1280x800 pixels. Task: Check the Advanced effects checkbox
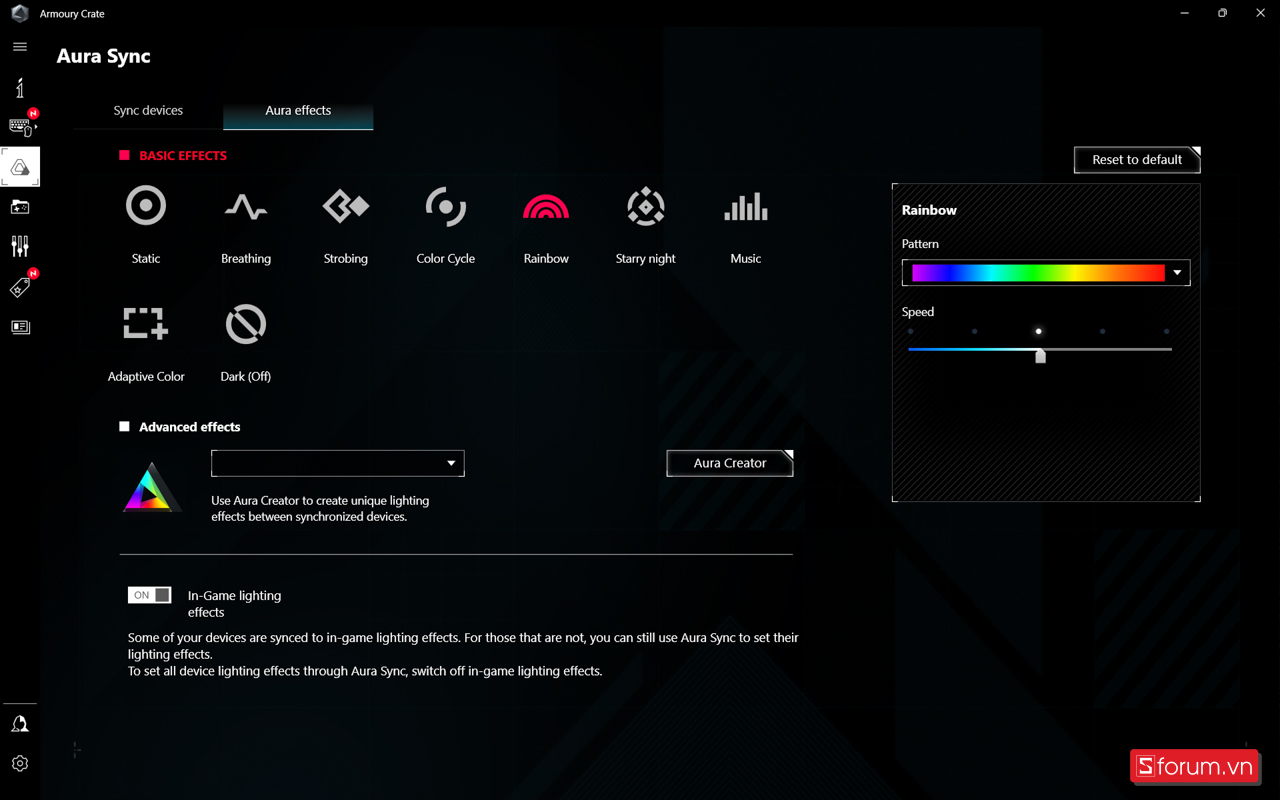point(125,427)
